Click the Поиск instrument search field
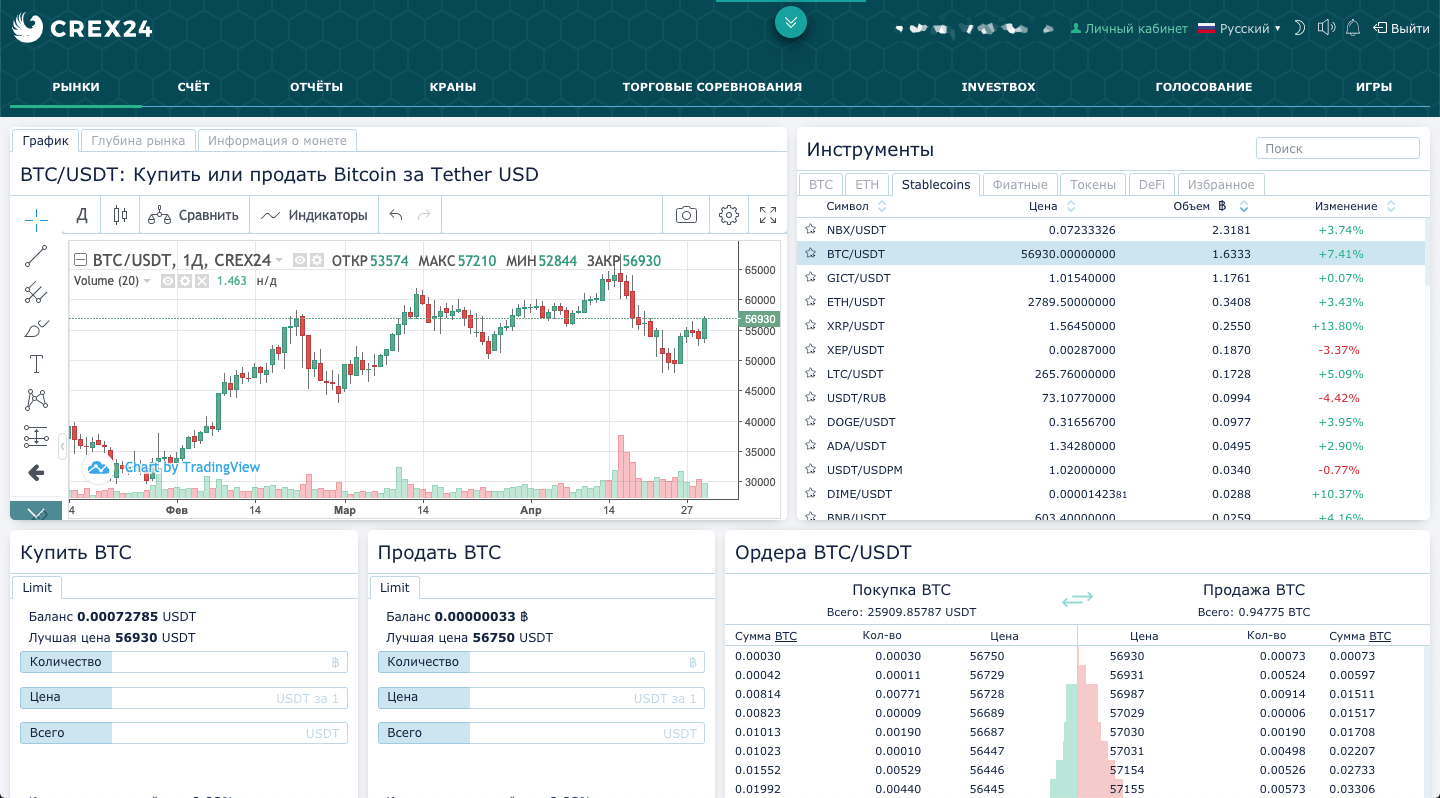The height and width of the screenshot is (798, 1440). point(1338,148)
